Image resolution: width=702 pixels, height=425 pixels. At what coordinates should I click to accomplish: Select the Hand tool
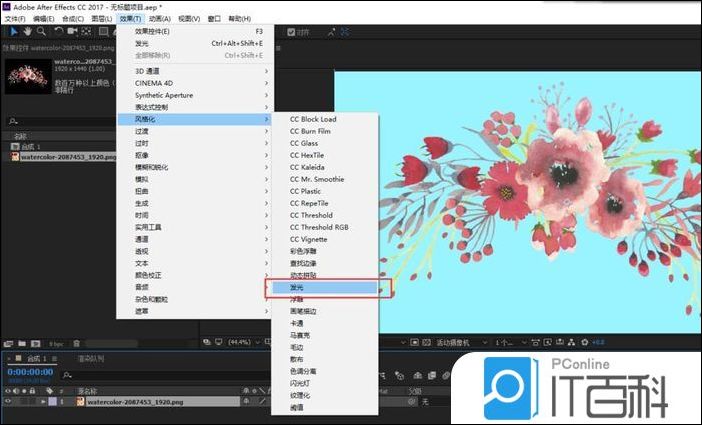pyautogui.click(x=27, y=32)
